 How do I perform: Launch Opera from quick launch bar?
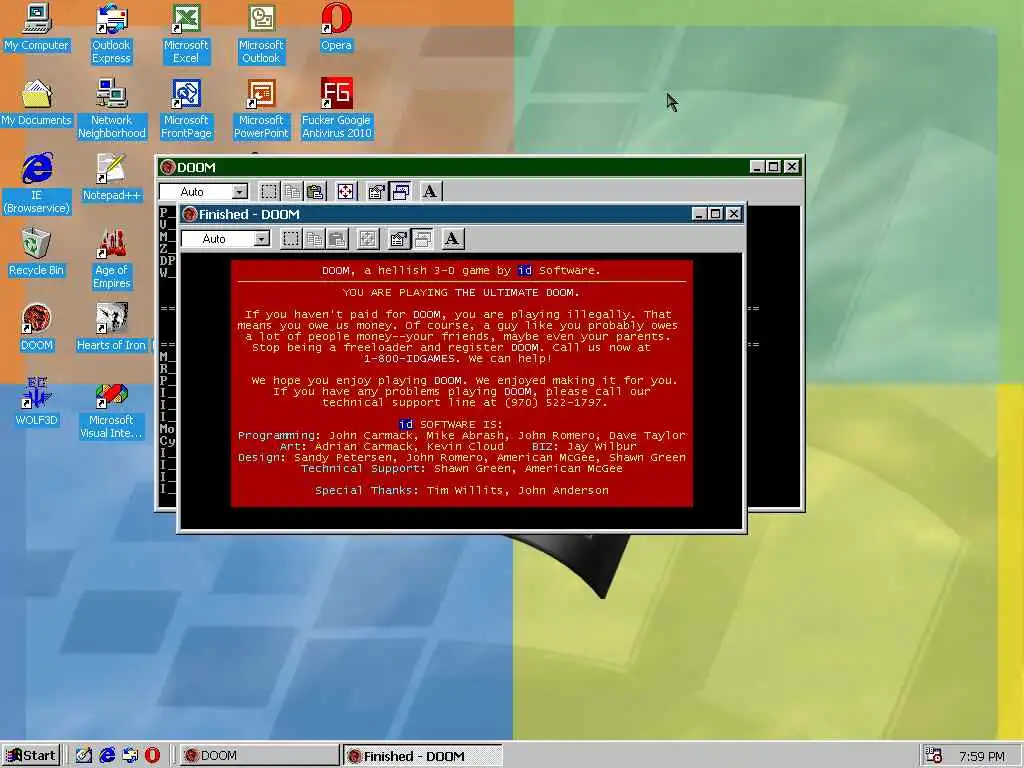click(152, 756)
